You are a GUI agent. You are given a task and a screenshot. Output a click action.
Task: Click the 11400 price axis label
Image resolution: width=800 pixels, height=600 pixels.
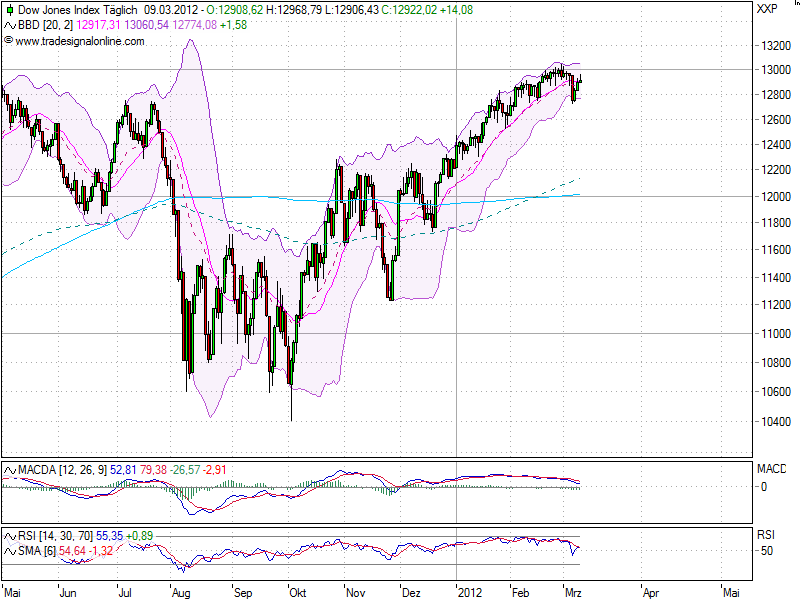pyautogui.click(x=776, y=278)
